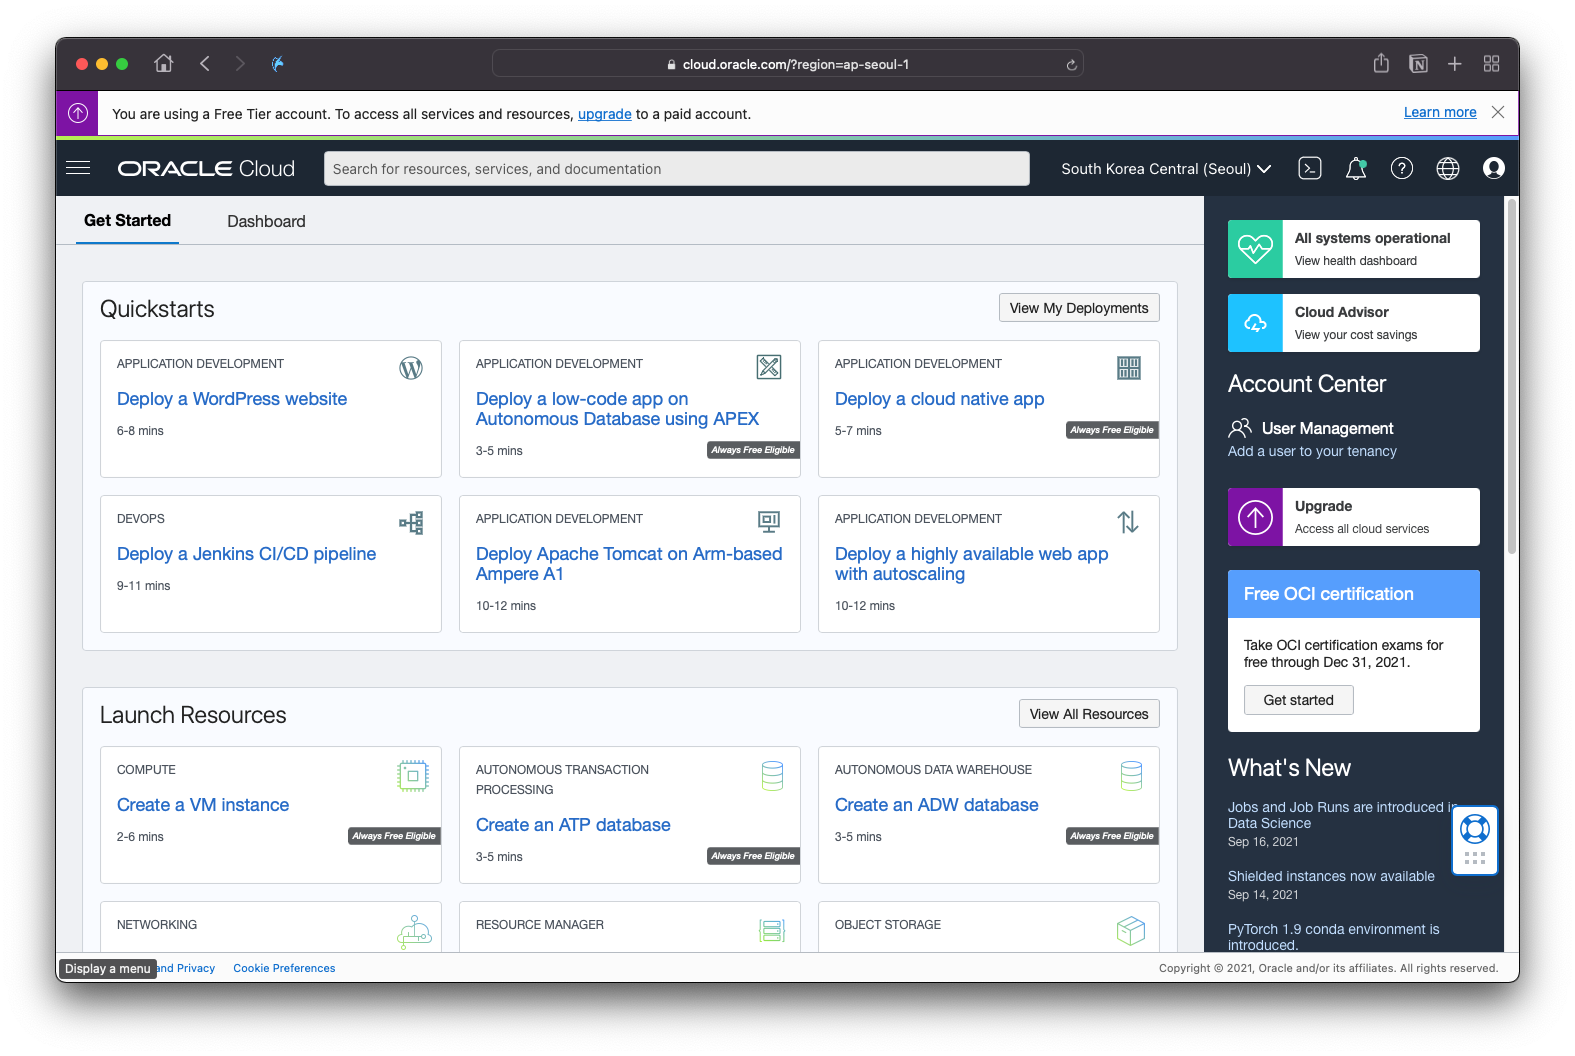The image size is (1575, 1056).
Task: Expand the South Korea Central region dropdown
Action: (x=1166, y=169)
